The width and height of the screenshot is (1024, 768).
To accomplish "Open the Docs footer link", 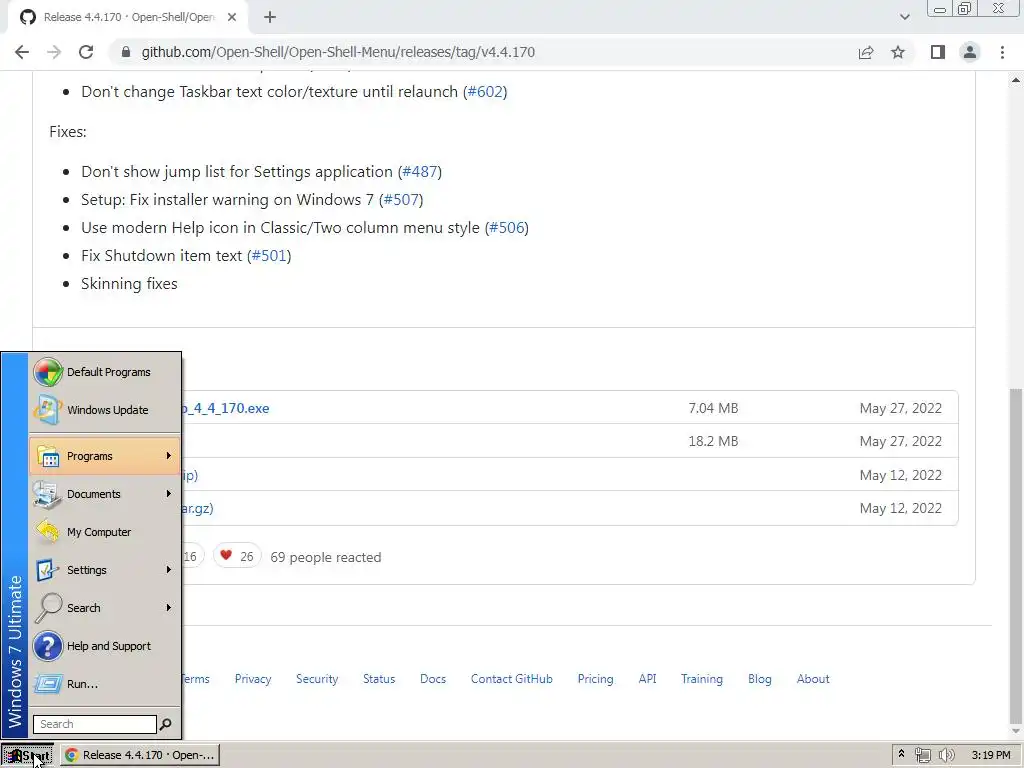I will (x=433, y=679).
